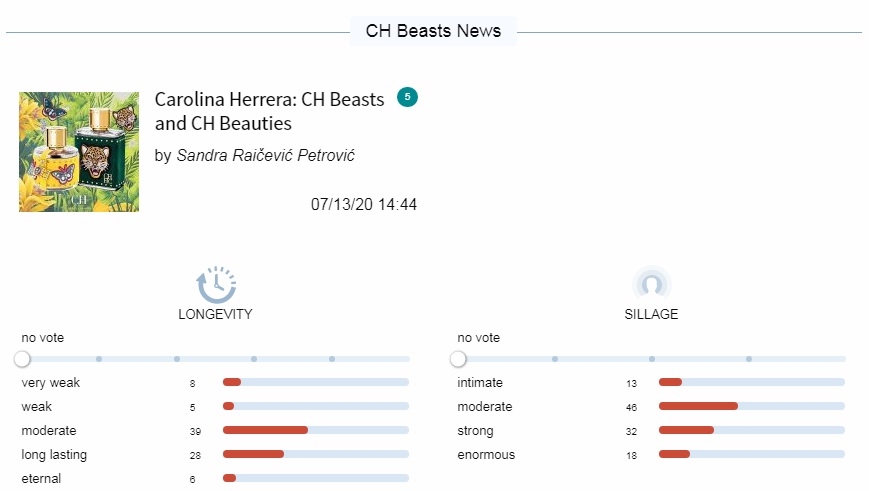Click the 'enormous' sillage vote bar
Screen dimensions: 869x491
(752, 454)
